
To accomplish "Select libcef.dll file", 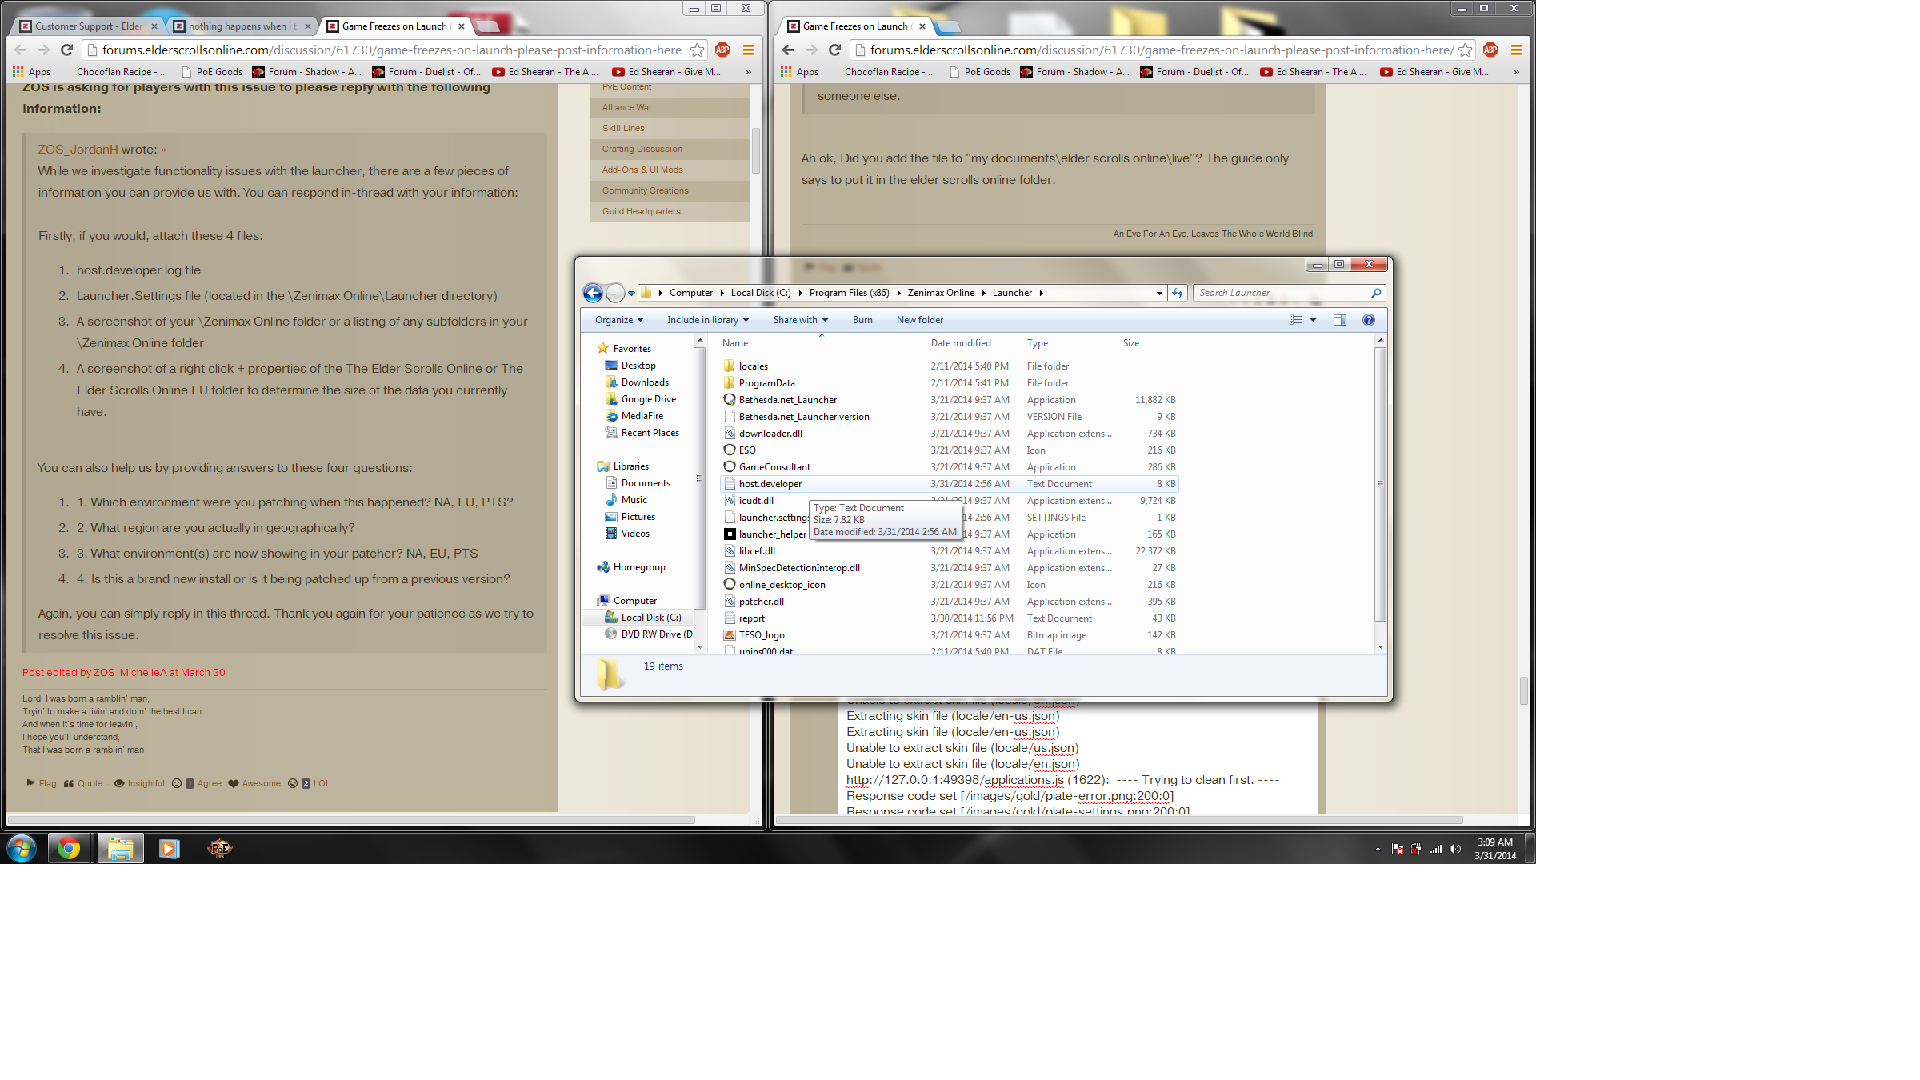I will coord(756,551).
